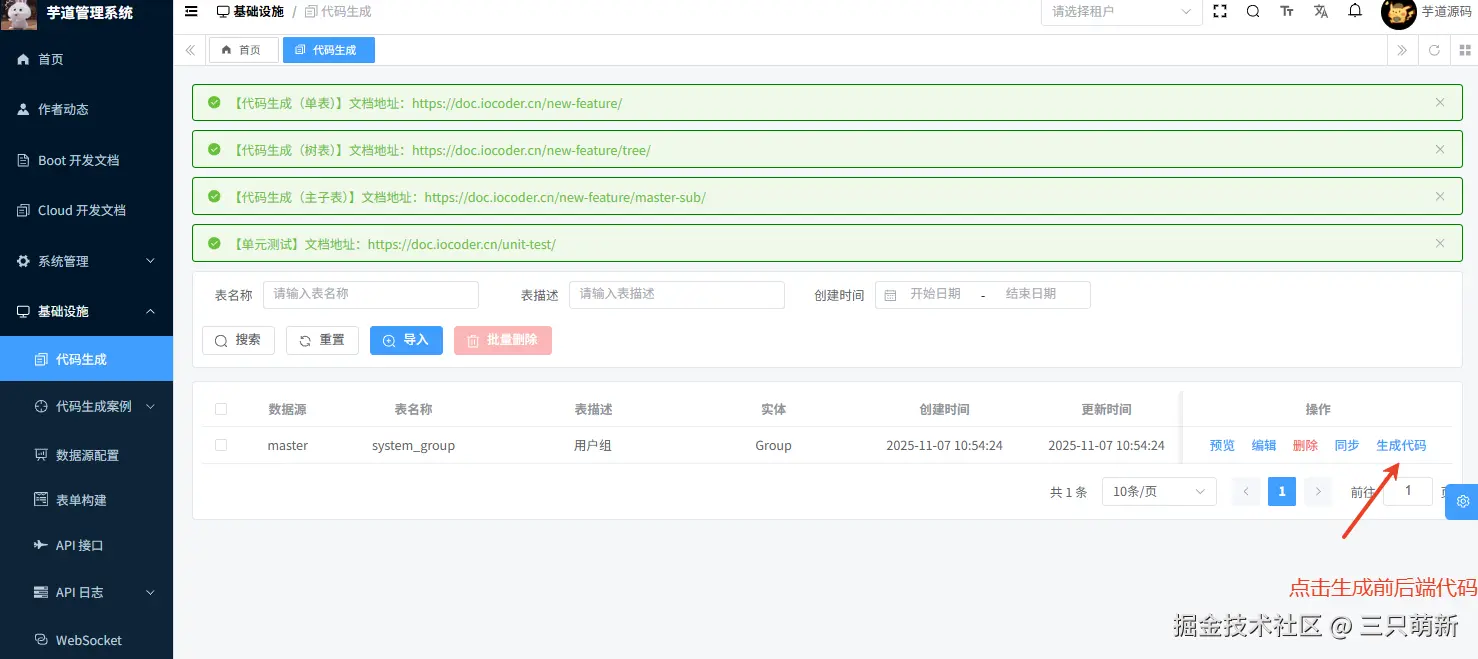Click the 实体 cell Group
This screenshot has width=1478, height=659.
(773, 445)
